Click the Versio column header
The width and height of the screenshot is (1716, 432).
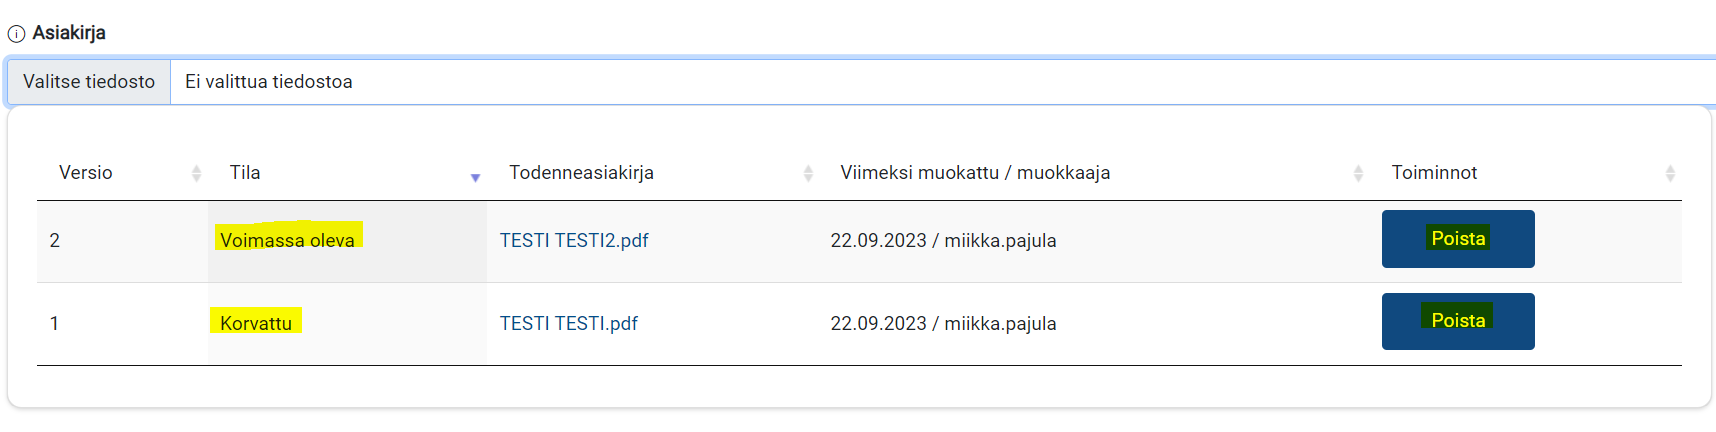tap(86, 173)
